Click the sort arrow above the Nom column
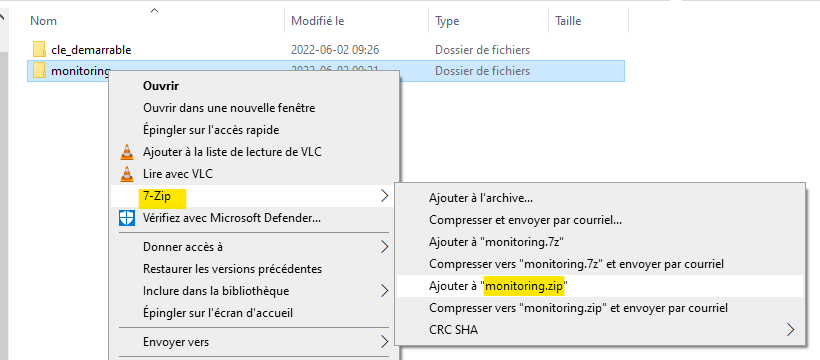Image resolution: width=820 pixels, height=360 pixels. (154, 10)
